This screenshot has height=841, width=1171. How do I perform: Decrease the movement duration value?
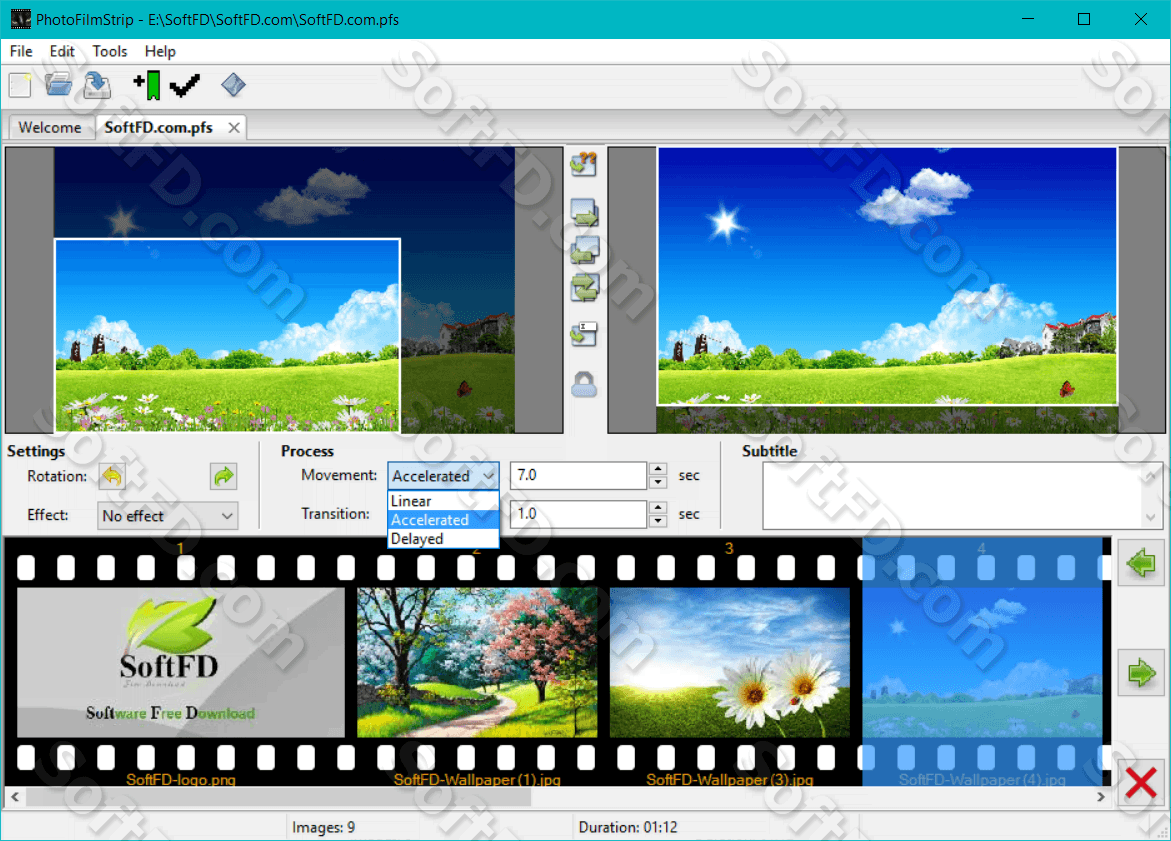pyautogui.click(x=658, y=482)
